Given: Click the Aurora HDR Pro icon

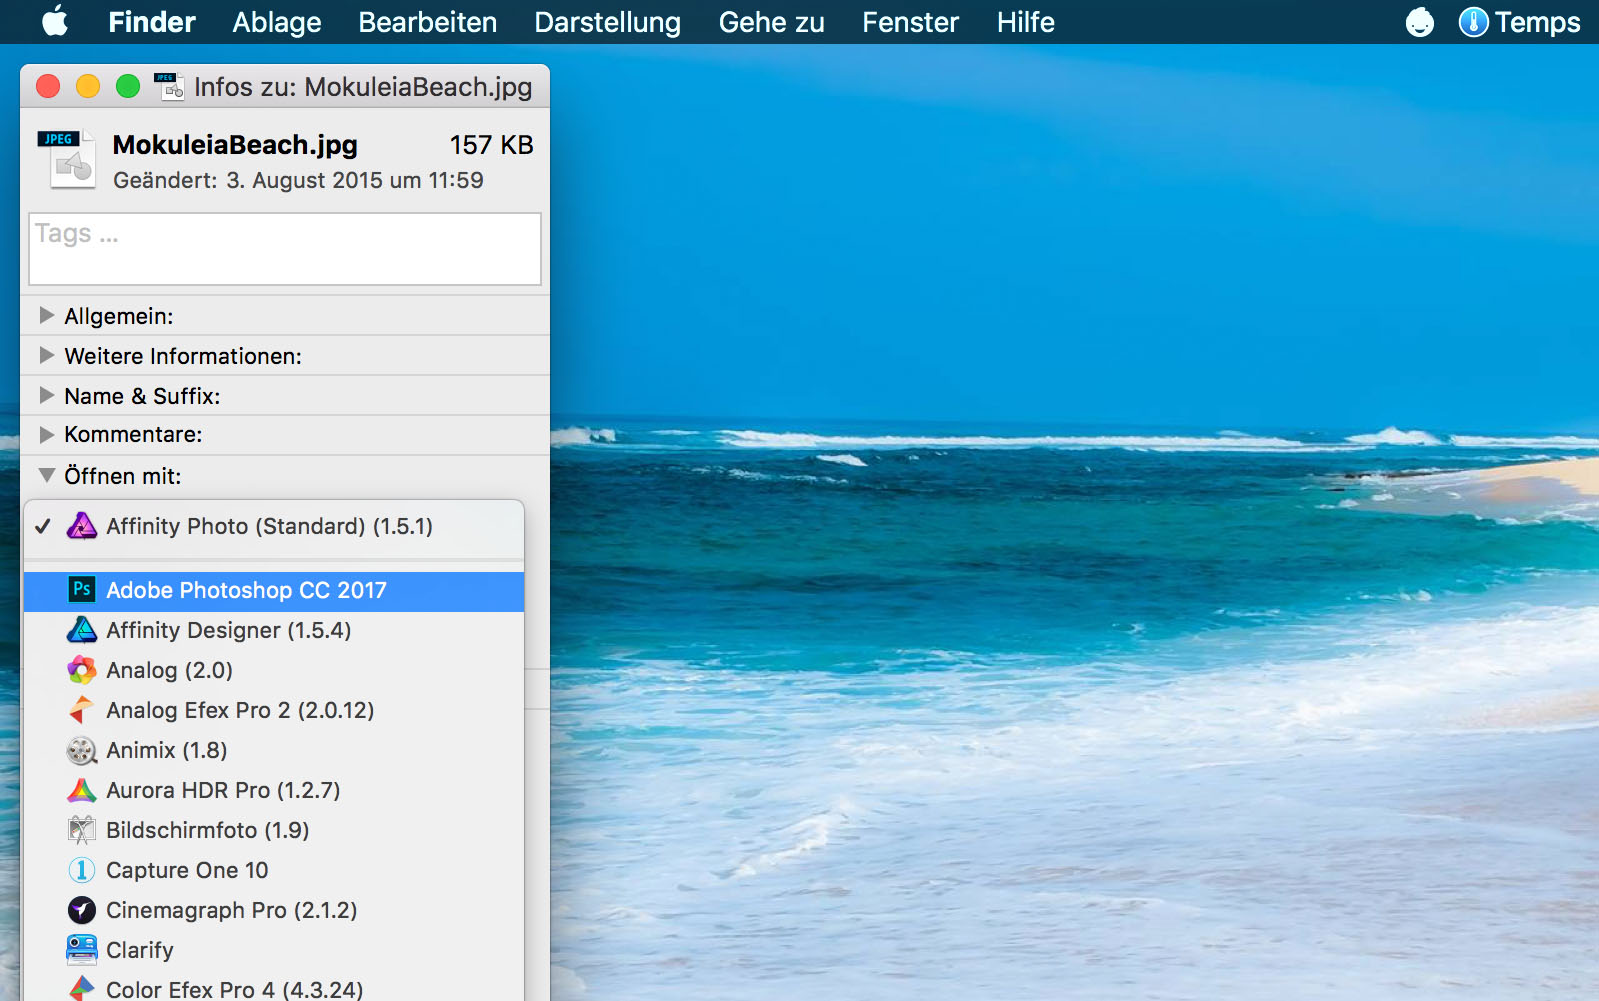Looking at the screenshot, I should coord(81,790).
